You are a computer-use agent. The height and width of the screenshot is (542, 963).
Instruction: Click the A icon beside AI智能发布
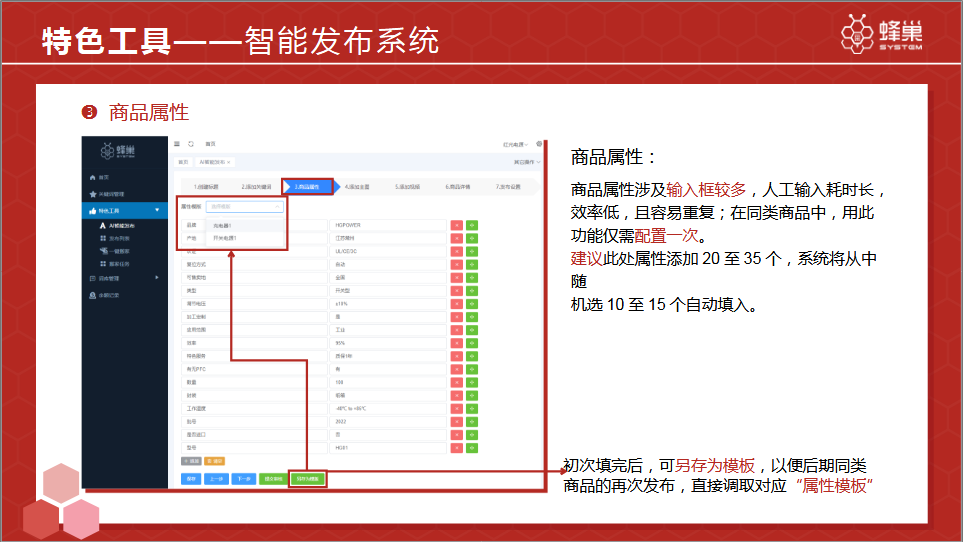tap(103, 226)
